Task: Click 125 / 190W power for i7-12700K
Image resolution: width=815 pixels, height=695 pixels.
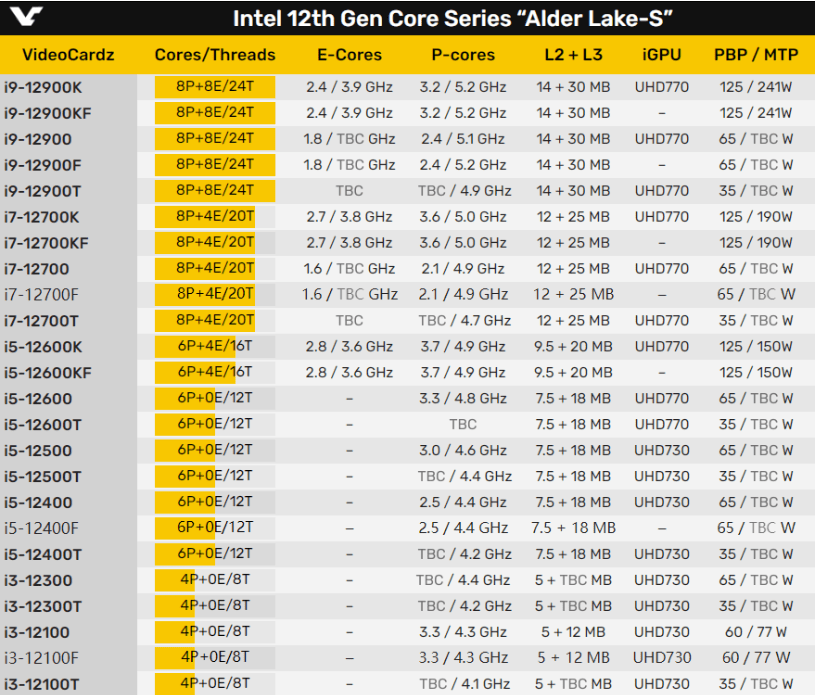Action: click(756, 217)
